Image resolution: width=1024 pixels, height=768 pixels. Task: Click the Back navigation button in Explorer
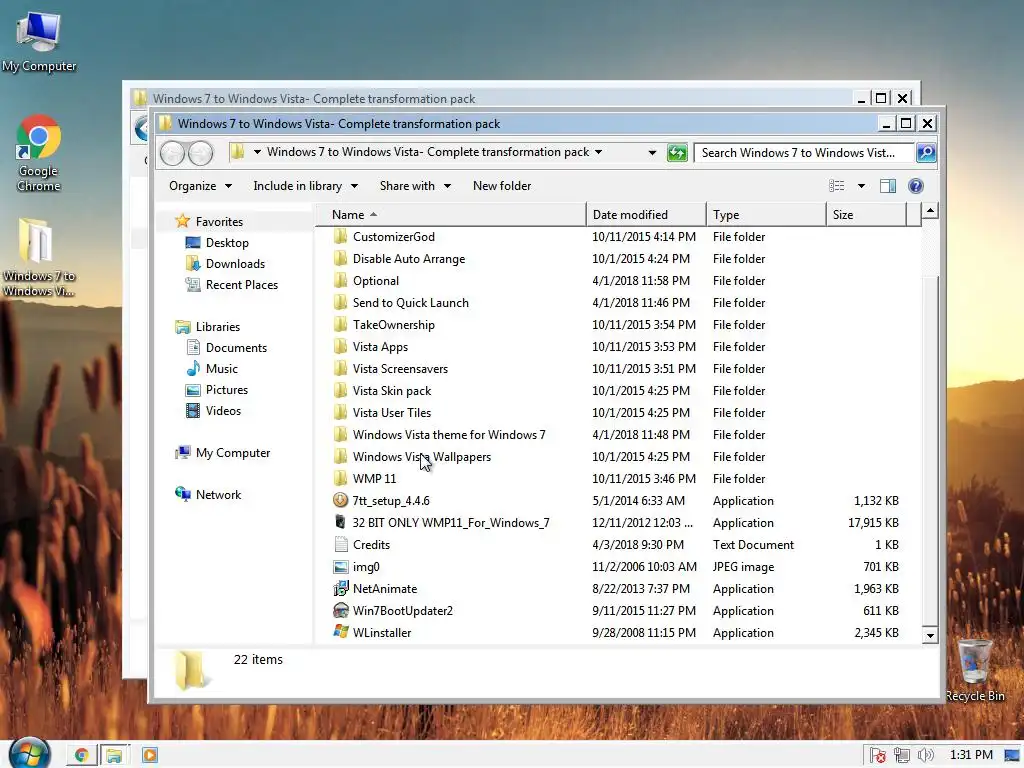172,153
